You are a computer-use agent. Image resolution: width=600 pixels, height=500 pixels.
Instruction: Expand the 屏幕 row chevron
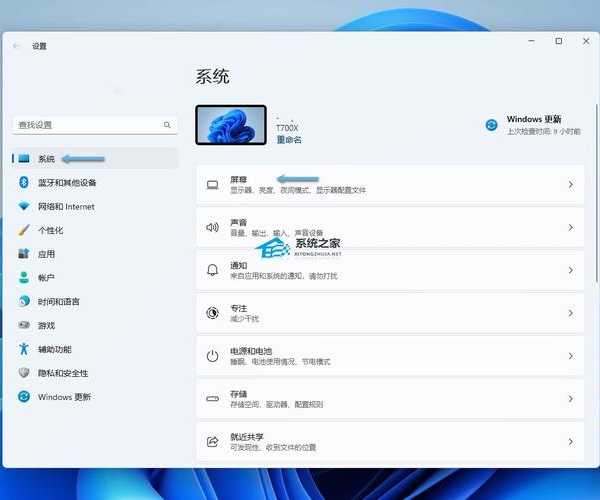click(x=570, y=185)
